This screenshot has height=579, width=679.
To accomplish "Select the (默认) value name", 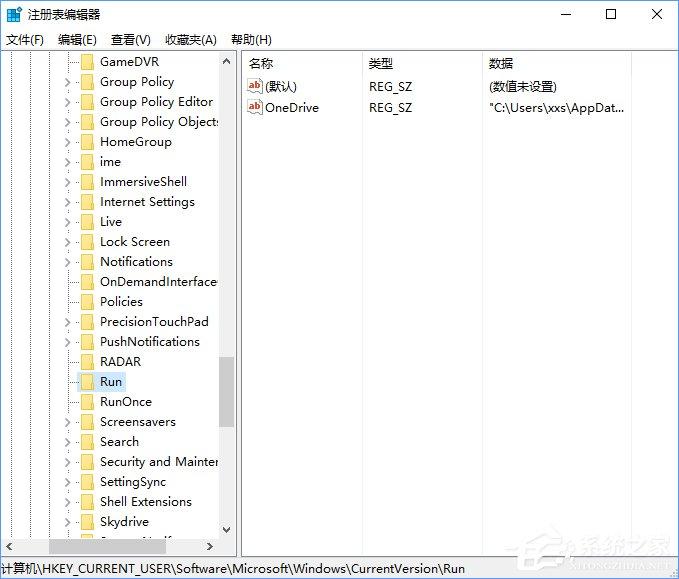I will tap(281, 86).
